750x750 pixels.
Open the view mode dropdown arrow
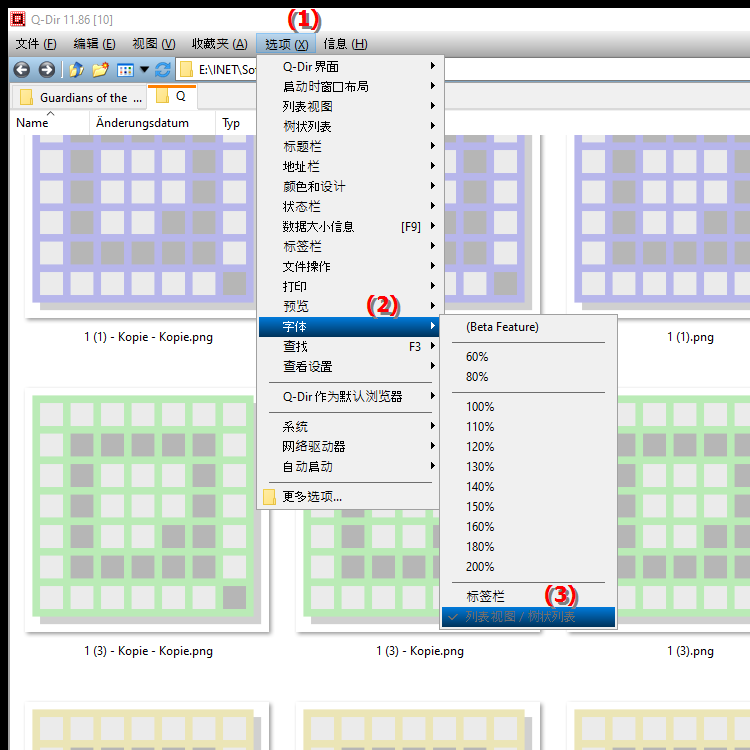[x=144, y=70]
